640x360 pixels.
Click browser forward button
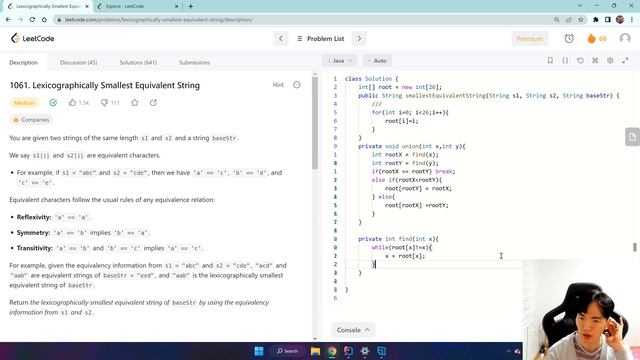20,19
